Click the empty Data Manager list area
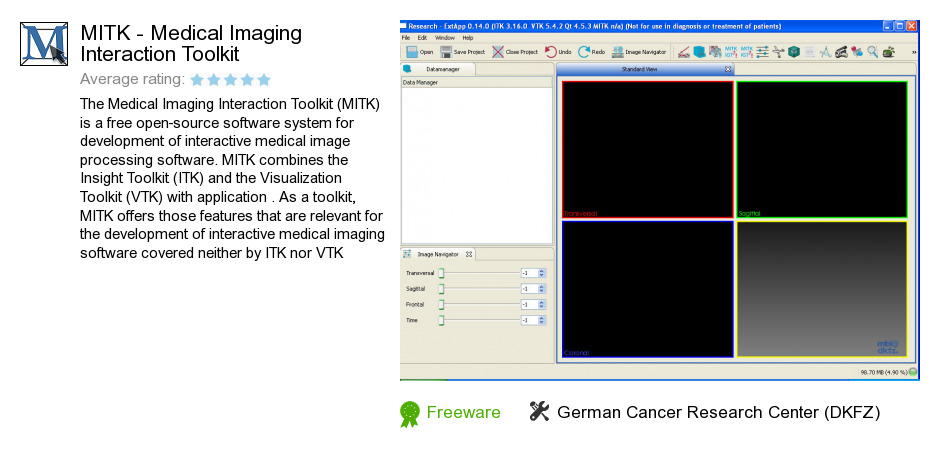 pos(477,165)
